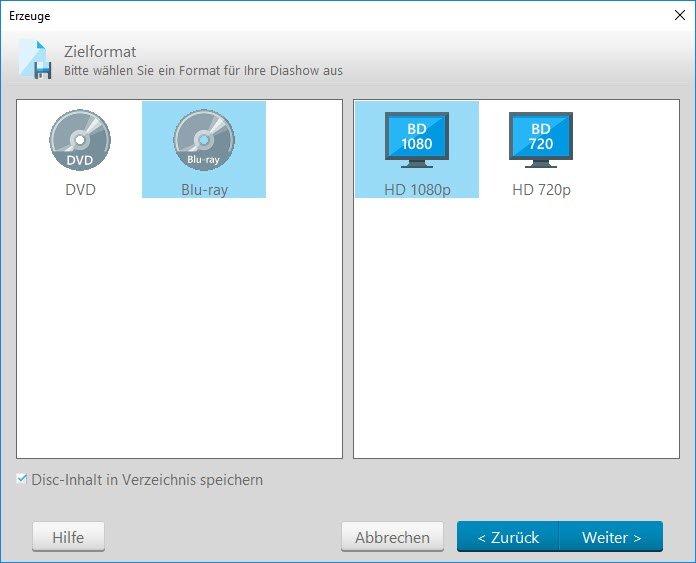
Task: Select the DVD disc format icon
Action: pyautogui.click(x=80, y=140)
